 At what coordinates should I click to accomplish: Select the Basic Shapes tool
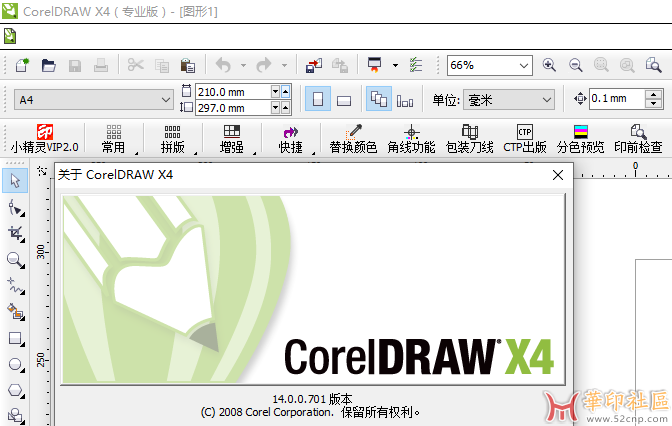15,416
